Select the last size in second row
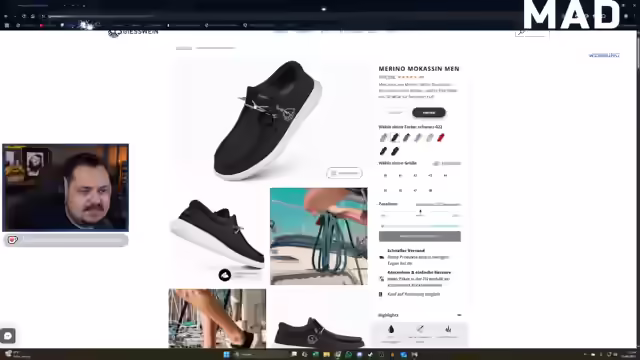Image resolution: width=640 pixels, height=360 pixels. [430, 190]
